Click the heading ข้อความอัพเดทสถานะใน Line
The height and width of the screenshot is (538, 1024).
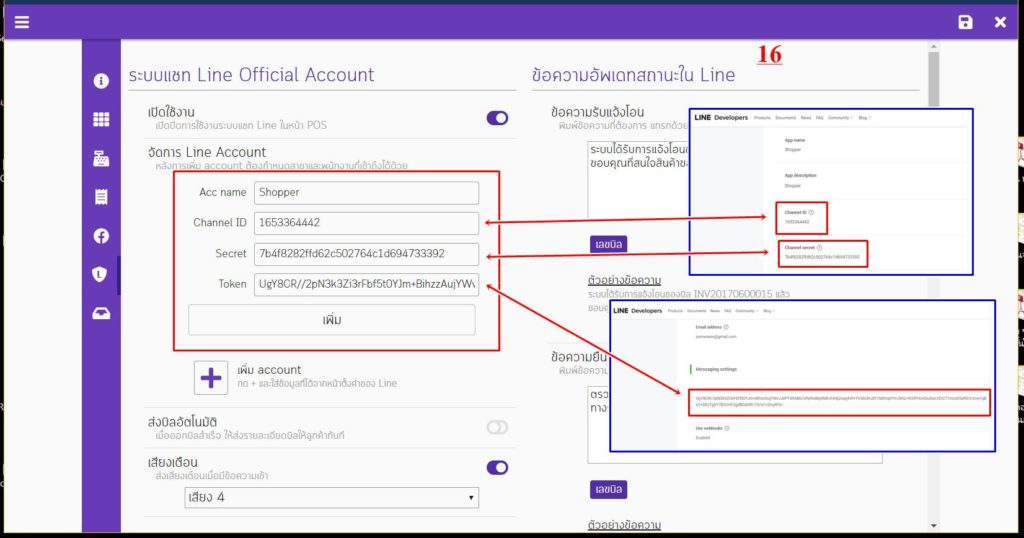tap(633, 75)
